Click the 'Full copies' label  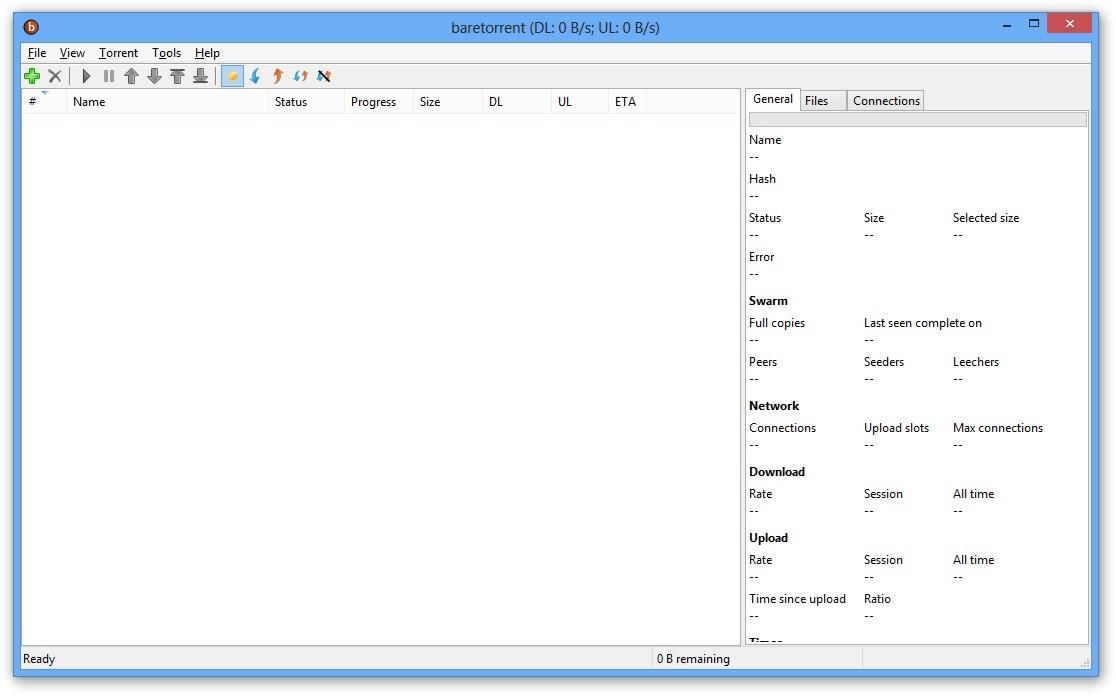[x=777, y=322]
